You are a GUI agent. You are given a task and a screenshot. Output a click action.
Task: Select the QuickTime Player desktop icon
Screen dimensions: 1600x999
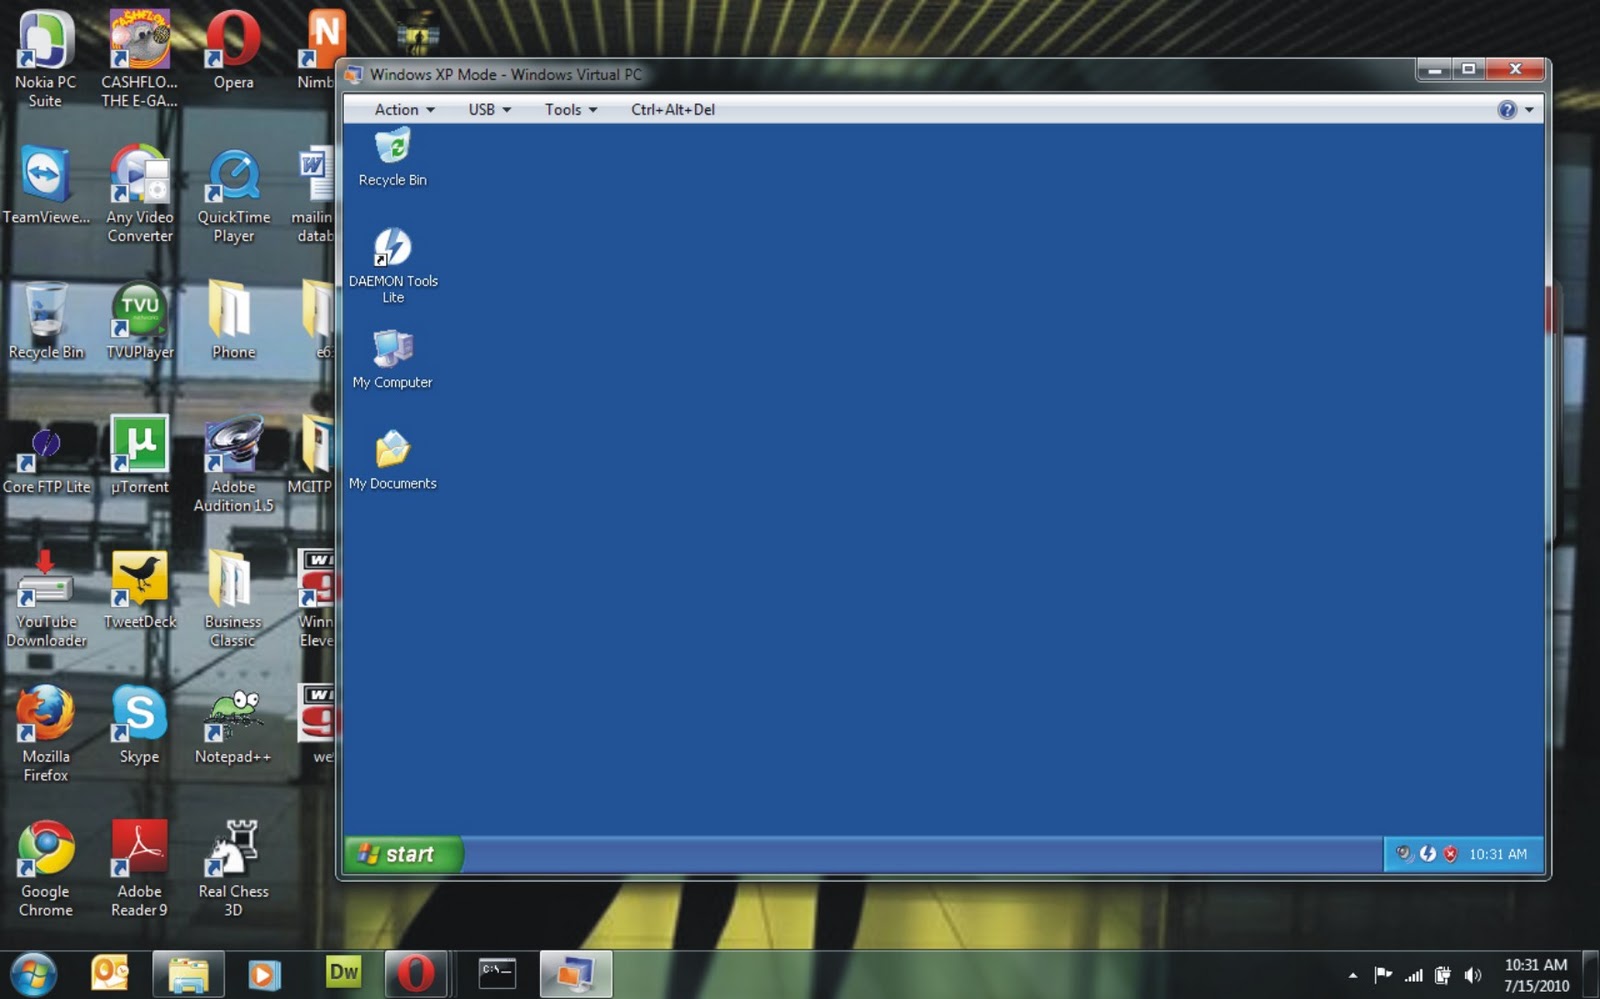[x=233, y=194]
